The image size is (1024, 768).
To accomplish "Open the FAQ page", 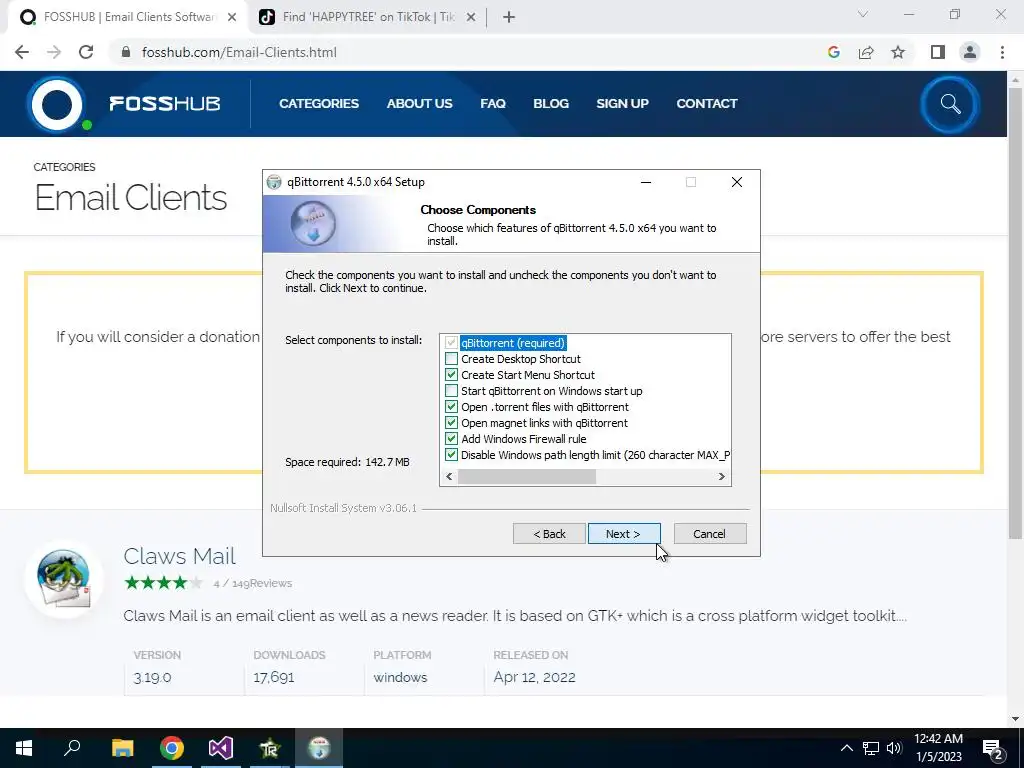I will (493, 104).
